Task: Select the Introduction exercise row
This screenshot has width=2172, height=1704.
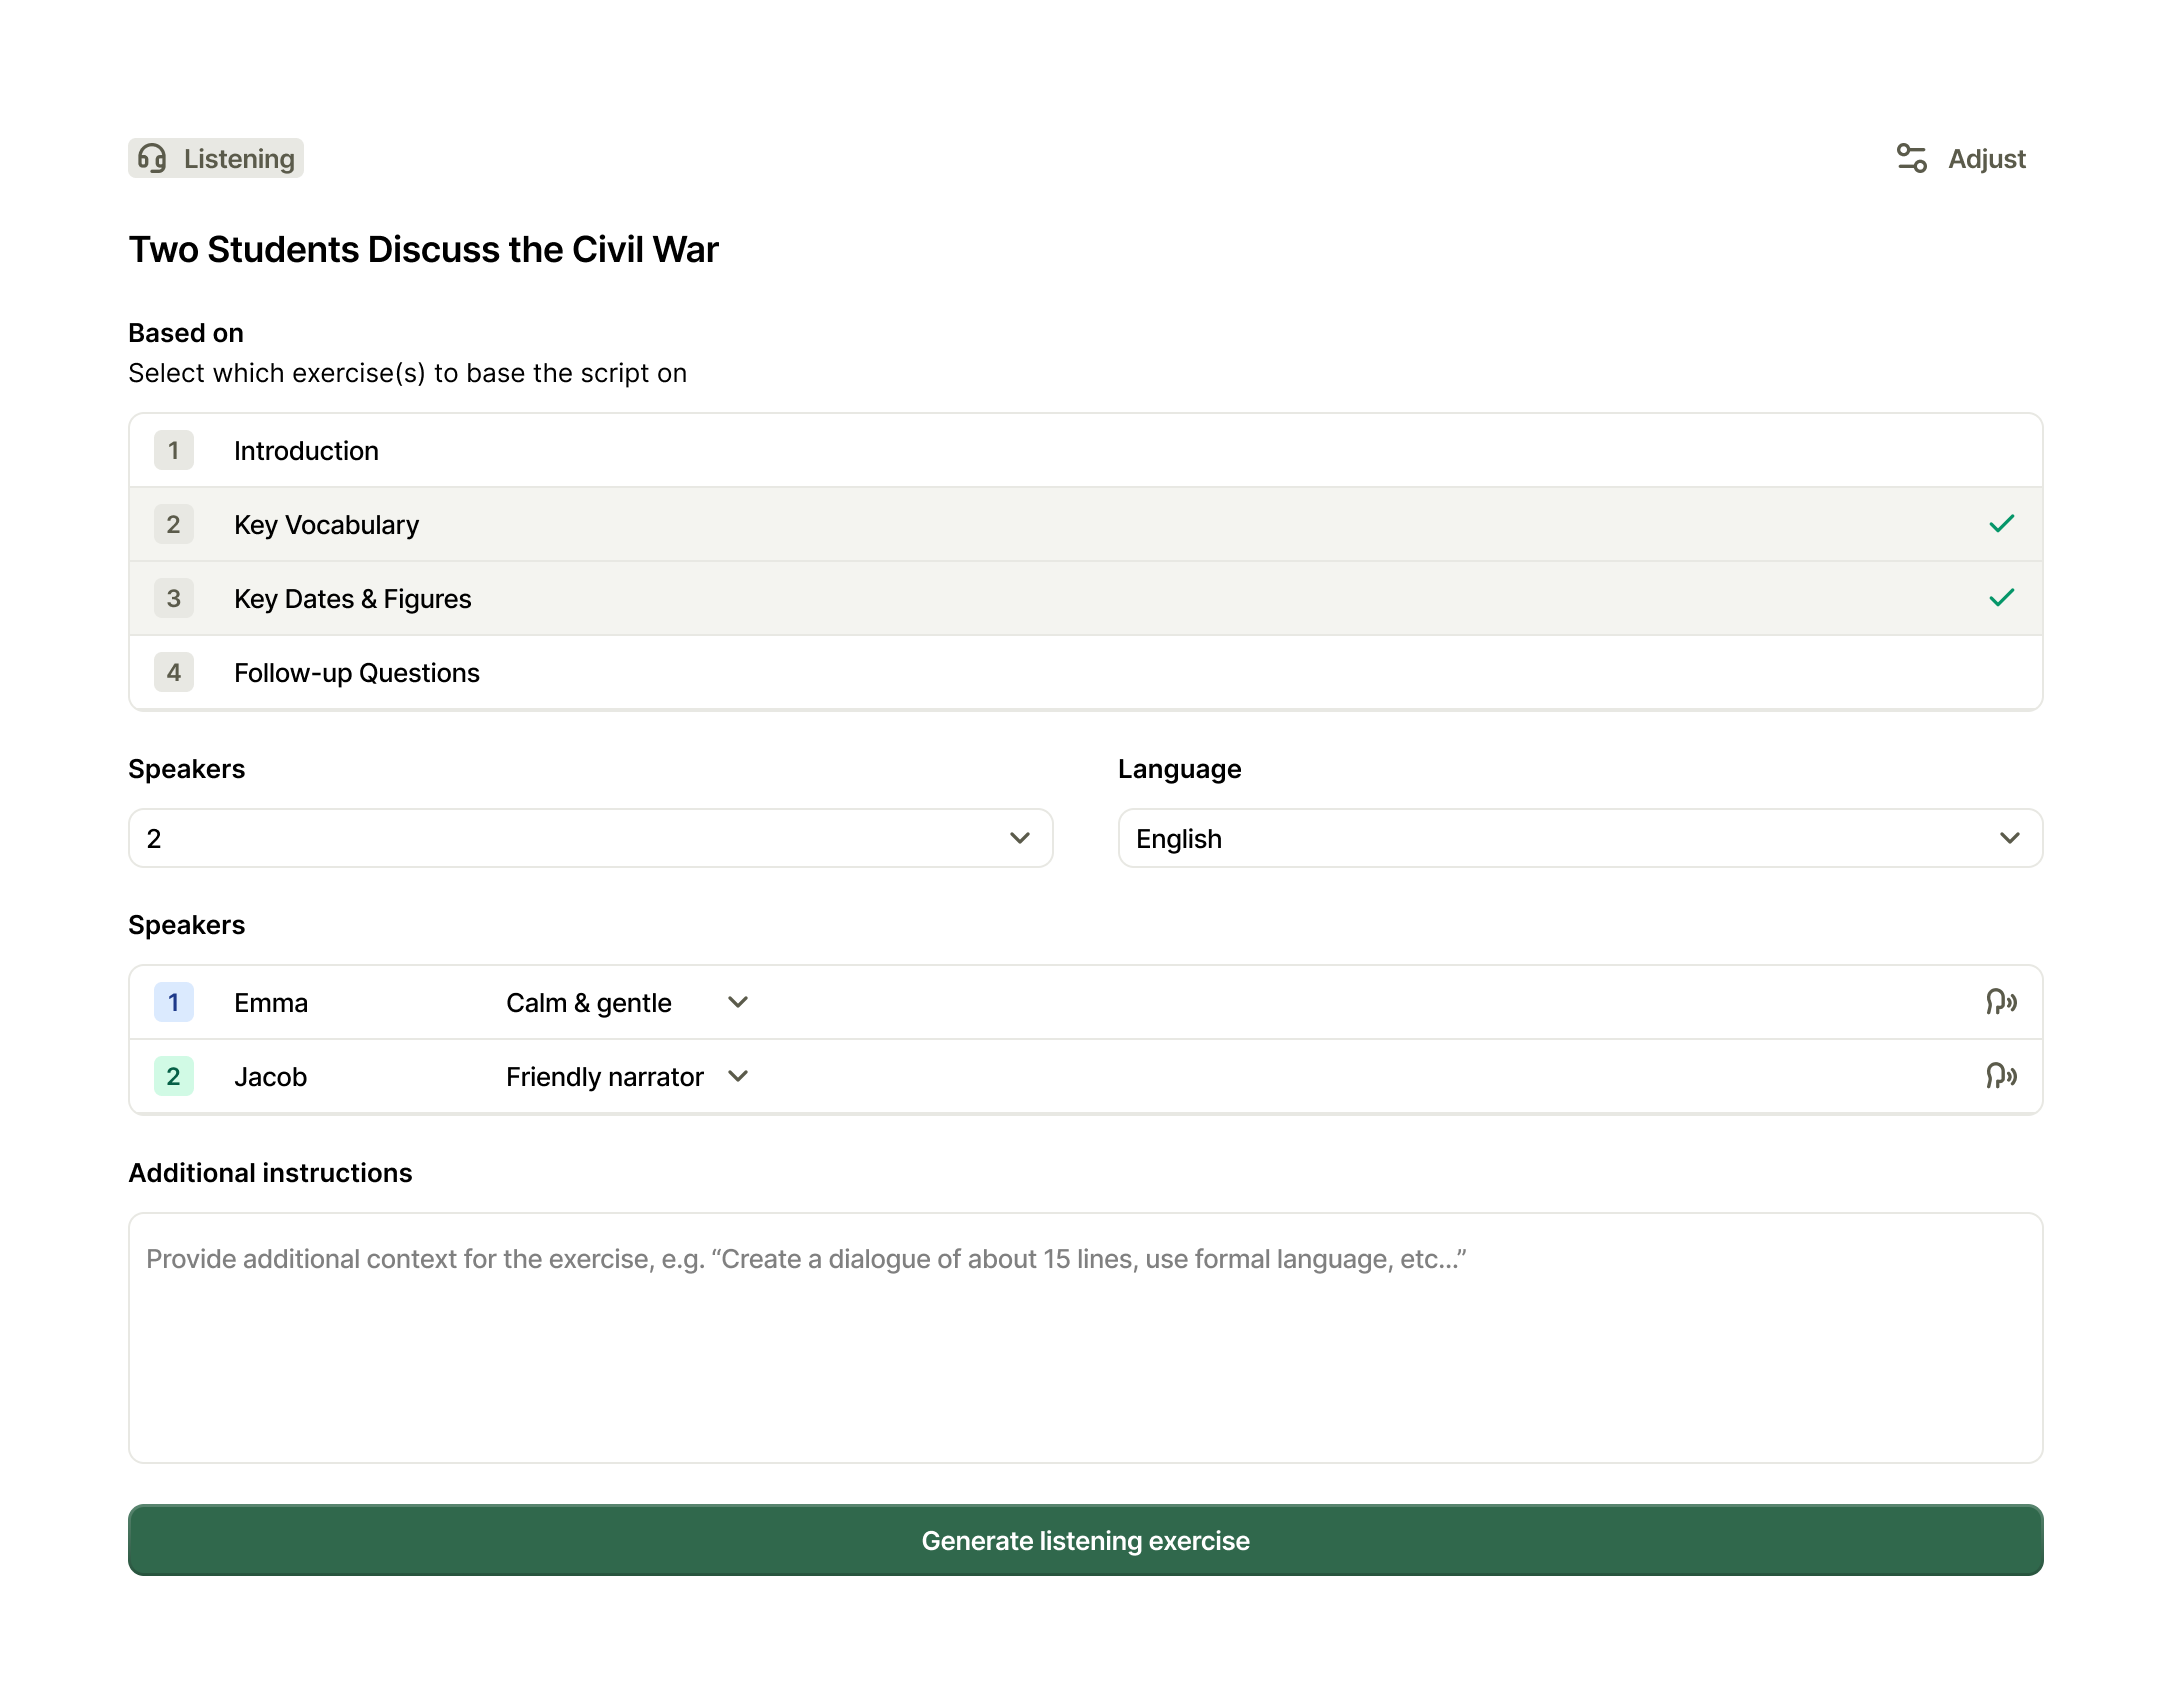Action: coord(1085,451)
